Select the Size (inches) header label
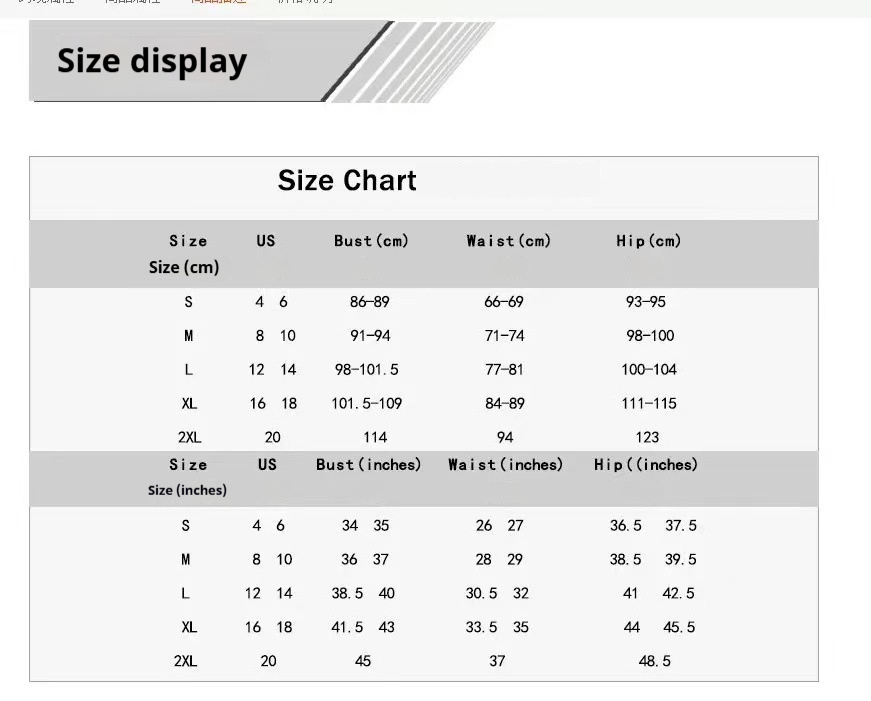The image size is (871, 701). pyautogui.click(x=187, y=490)
